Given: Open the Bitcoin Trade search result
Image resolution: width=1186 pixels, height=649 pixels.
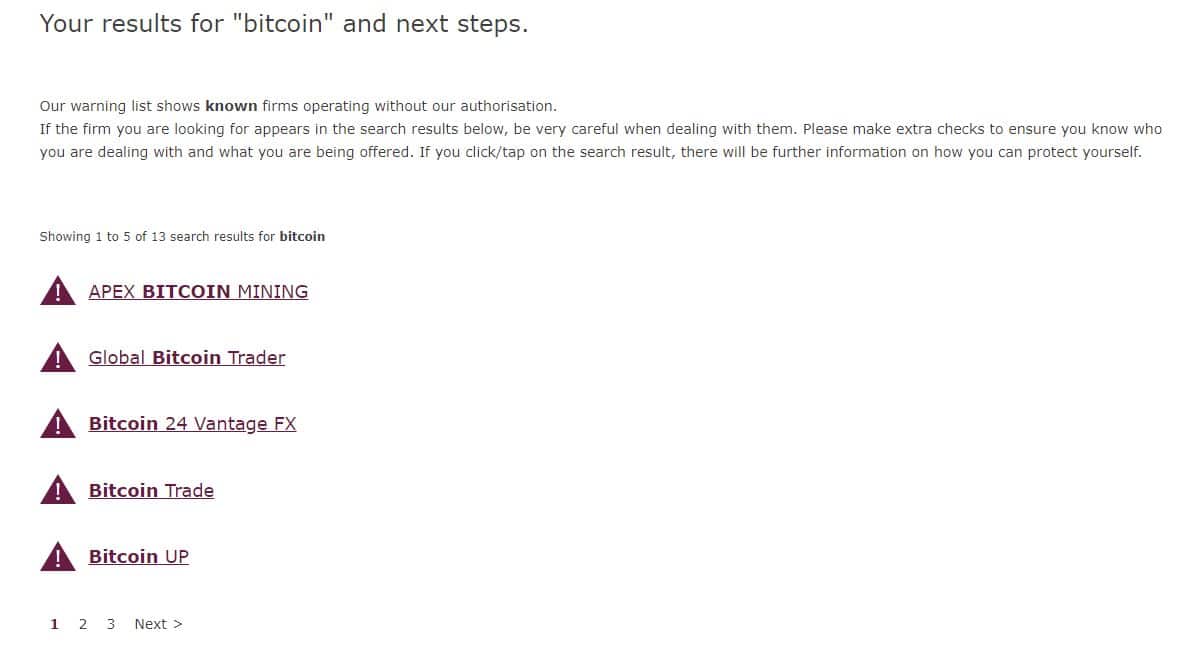Looking at the screenshot, I should point(151,490).
